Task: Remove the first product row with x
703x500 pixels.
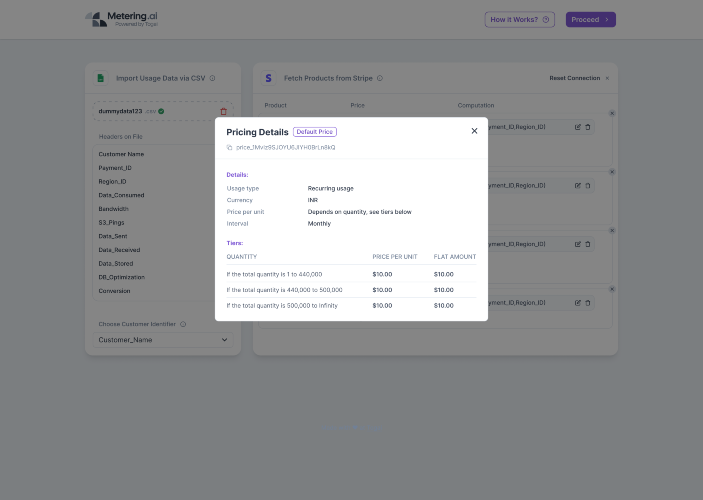Action: (612, 113)
